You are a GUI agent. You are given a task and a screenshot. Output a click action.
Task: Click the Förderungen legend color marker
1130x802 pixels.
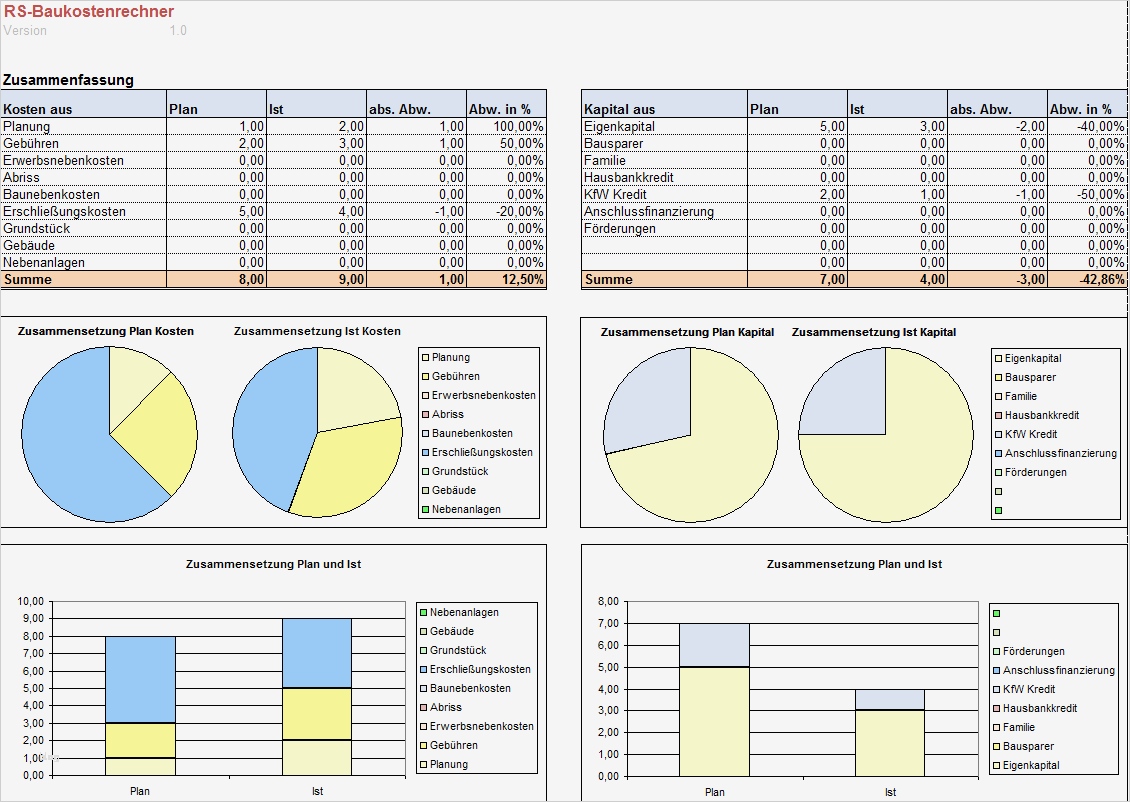1000,471
